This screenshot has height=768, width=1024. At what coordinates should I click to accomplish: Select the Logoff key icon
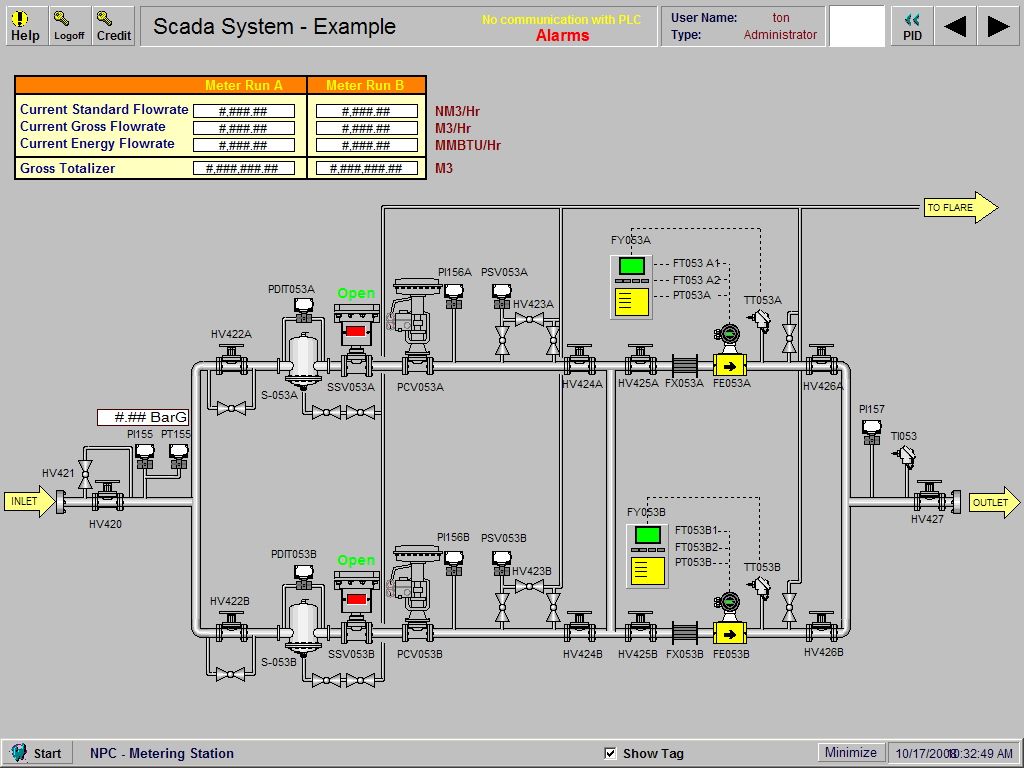pyautogui.click(x=68, y=24)
